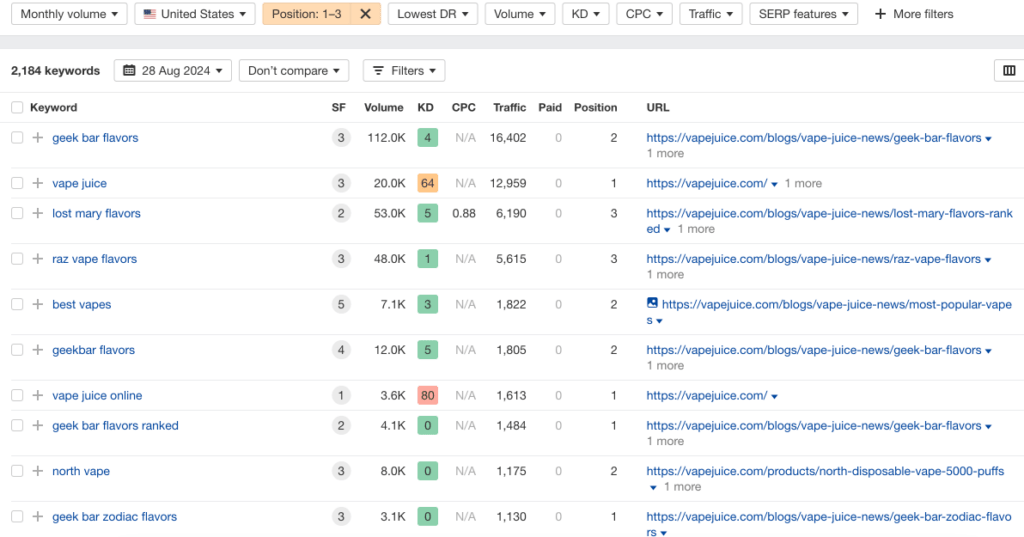Check the box for raz vape flavors row

pos(17,259)
